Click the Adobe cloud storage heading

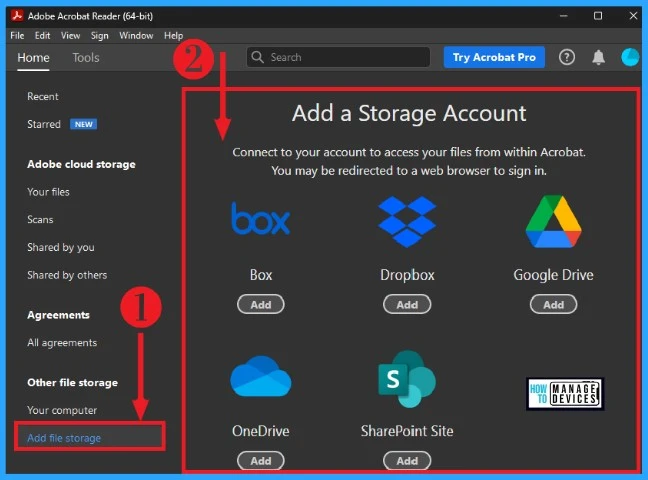pos(81,164)
